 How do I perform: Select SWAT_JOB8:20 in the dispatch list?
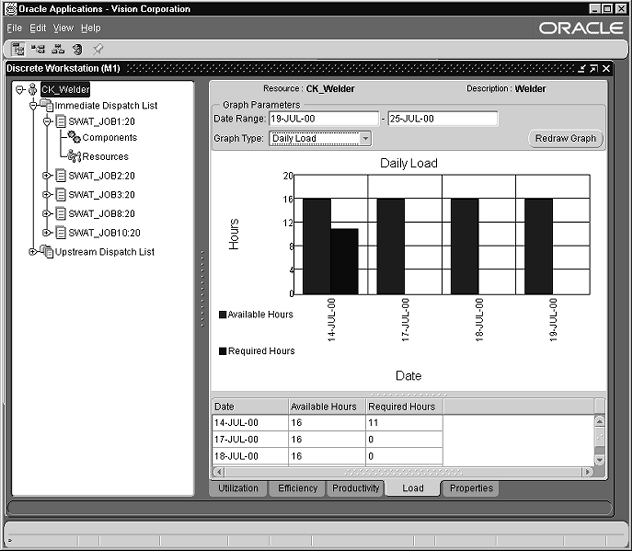click(x=102, y=214)
